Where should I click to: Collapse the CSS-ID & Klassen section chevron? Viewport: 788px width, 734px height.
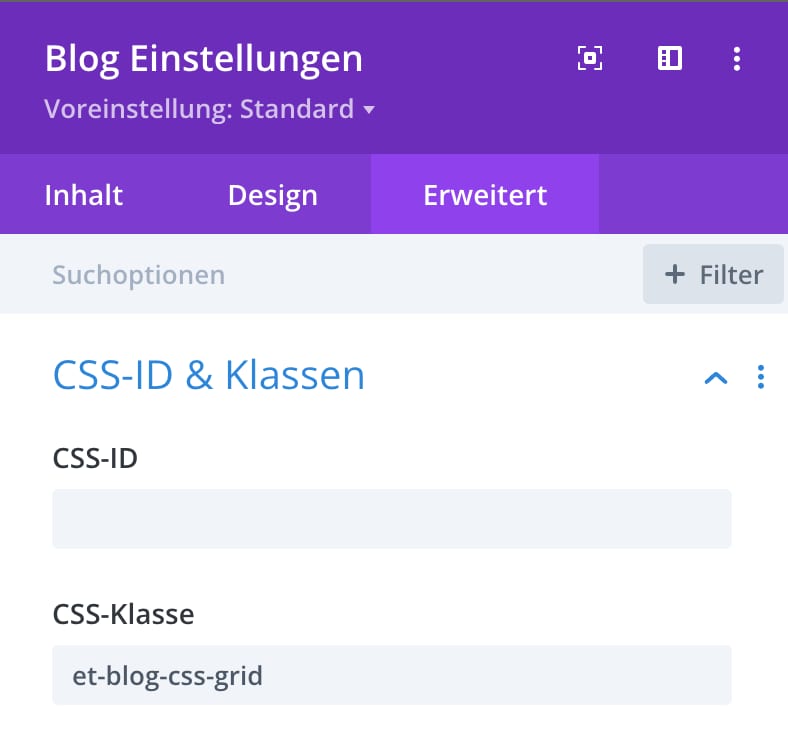tap(716, 377)
